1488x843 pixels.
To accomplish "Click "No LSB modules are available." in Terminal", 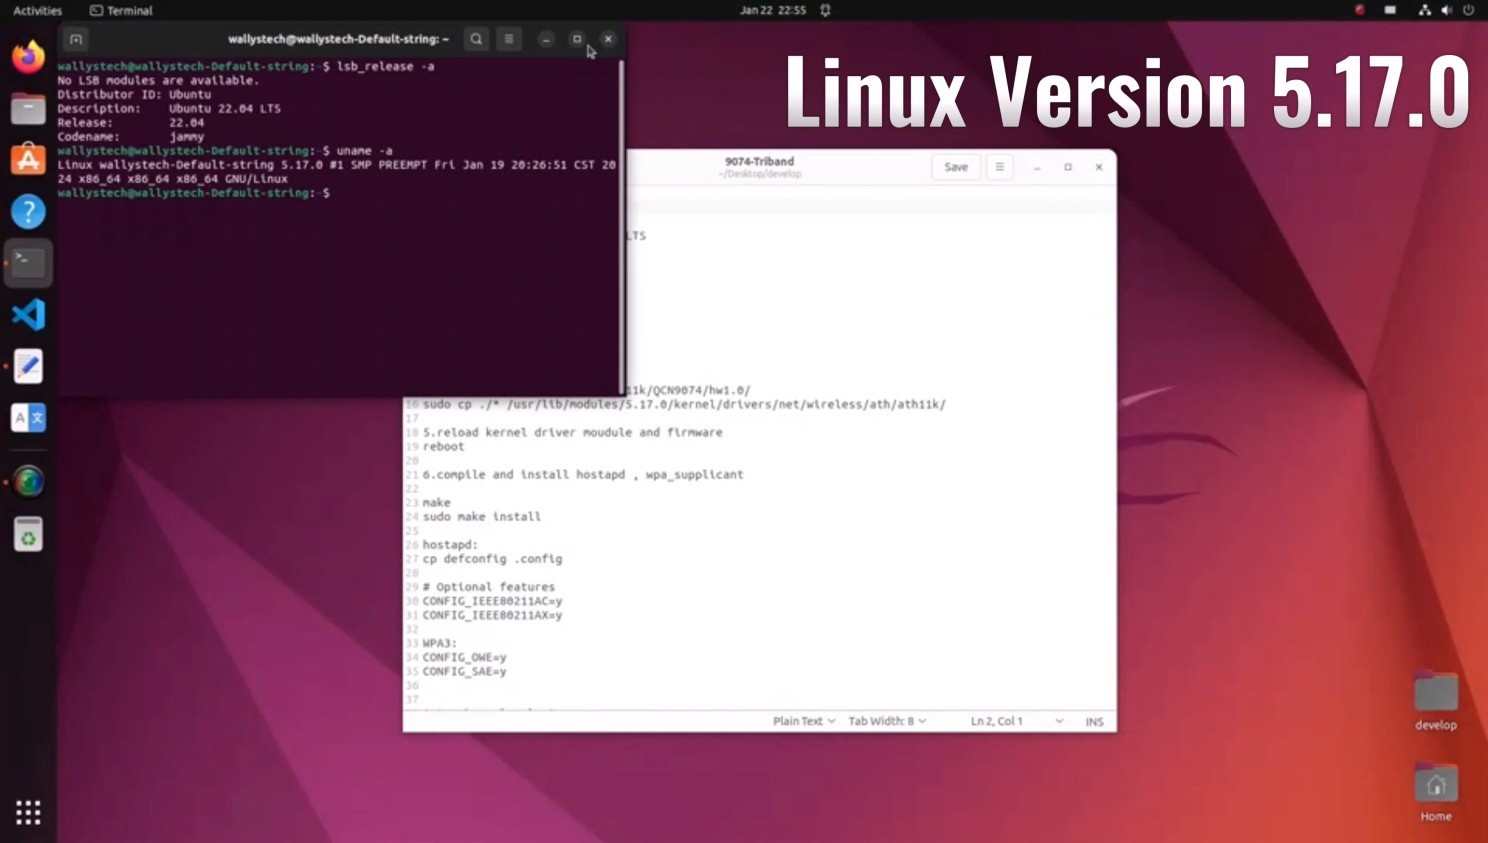I will click(x=158, y=80).
